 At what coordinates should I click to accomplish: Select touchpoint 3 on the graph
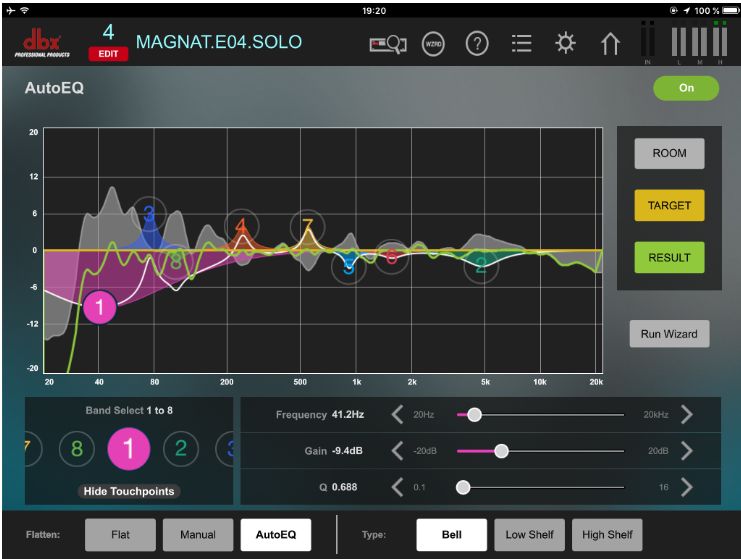pyautogui.click(x=149, y=214)
